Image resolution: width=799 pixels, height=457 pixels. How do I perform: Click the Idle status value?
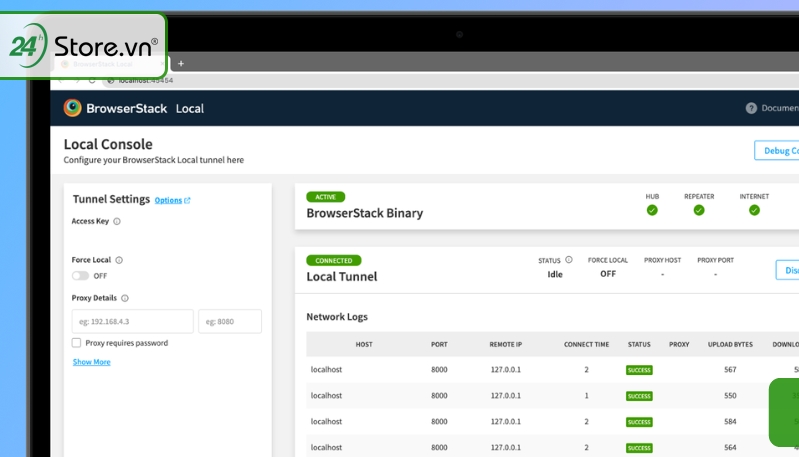pos(555,274)
